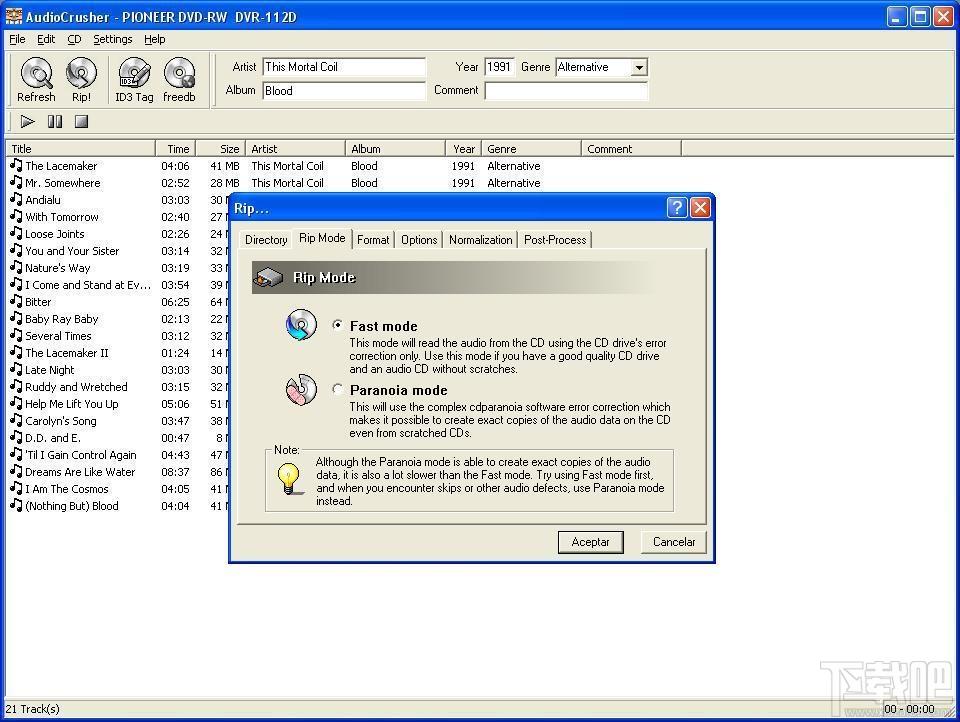Click note icon beside (Nothing But) Blood
960x722 pixels.
pyautogui.click(x=17, y=506)
